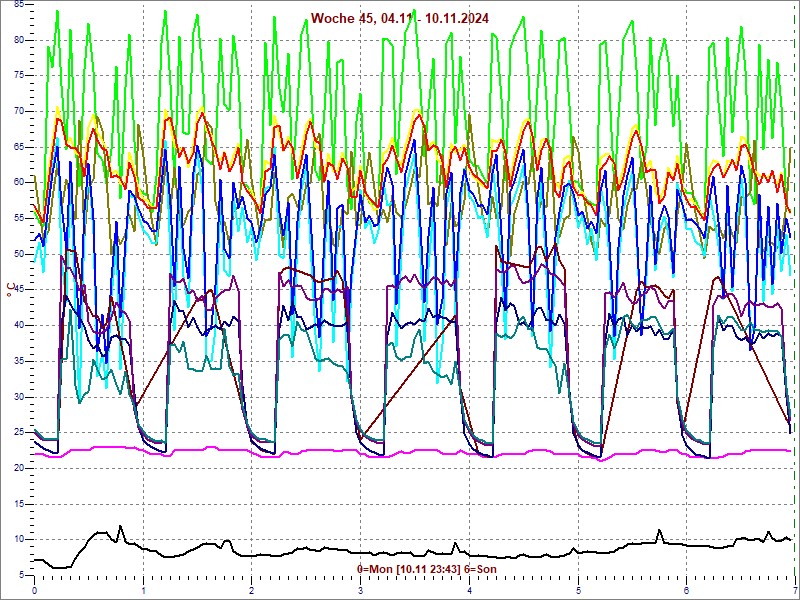
Task: Select the y-axis tick label 10
Action: coord(19,539)
